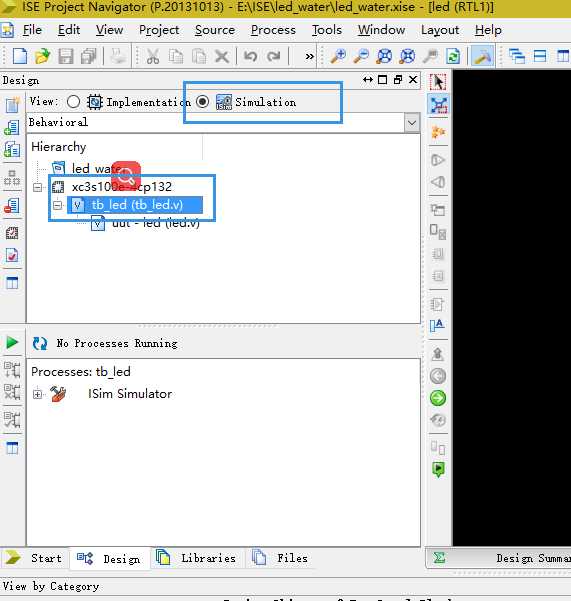Collapse the xc3s100e-4cp132 device node

(38, 187)
